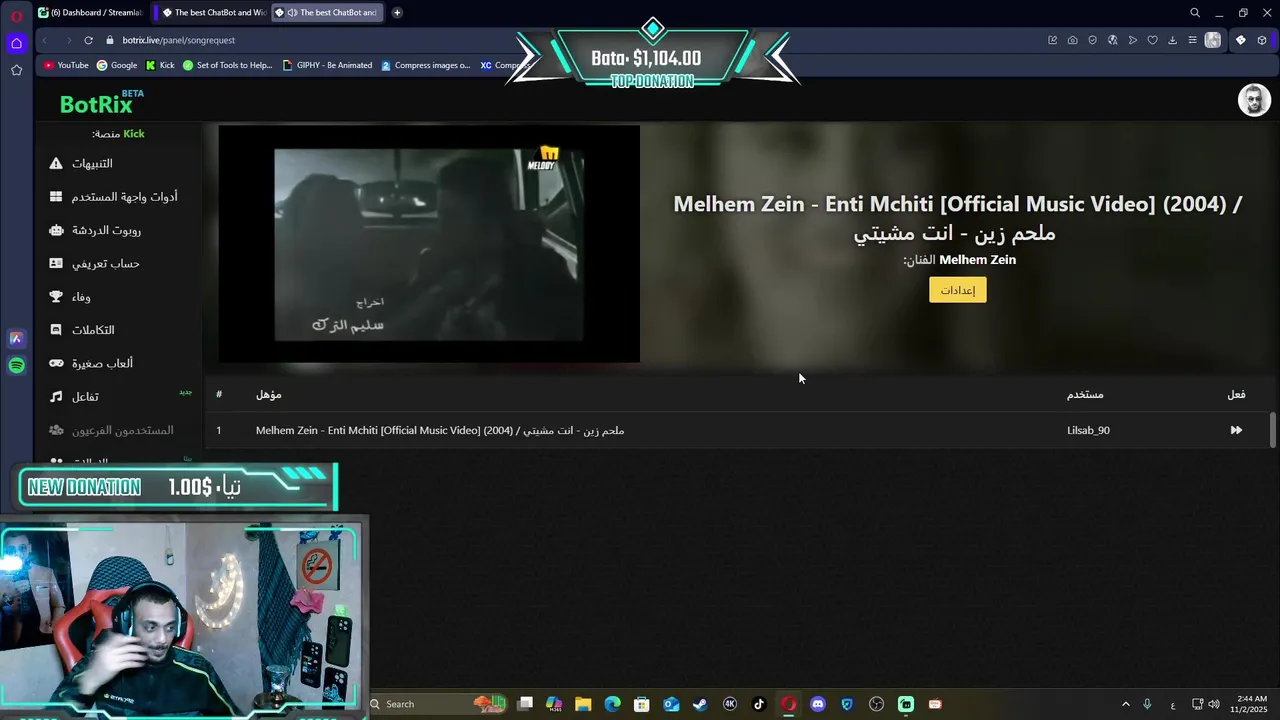The width and height of the screenshot is (1280, 720).
Task: Click the green Kick platform label
Action: tap(133, 134)
